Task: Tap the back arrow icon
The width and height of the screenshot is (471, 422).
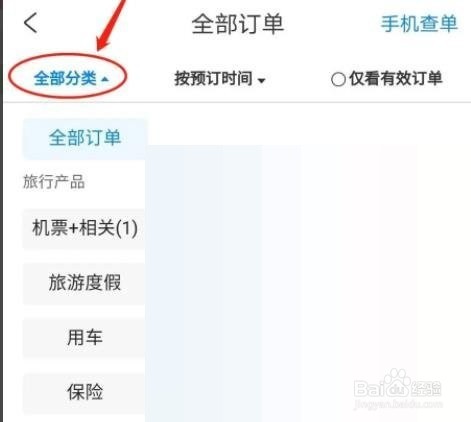Action: pyautogui.click(x=30, y=23)
